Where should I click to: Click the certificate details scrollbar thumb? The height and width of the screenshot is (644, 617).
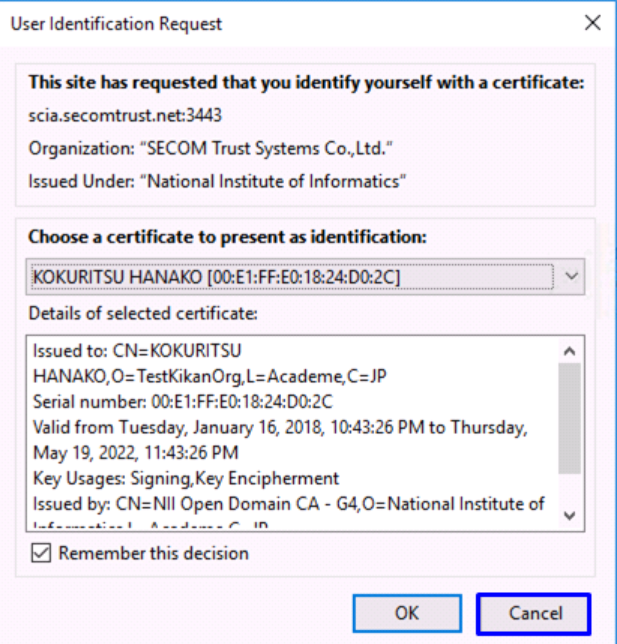569,418
